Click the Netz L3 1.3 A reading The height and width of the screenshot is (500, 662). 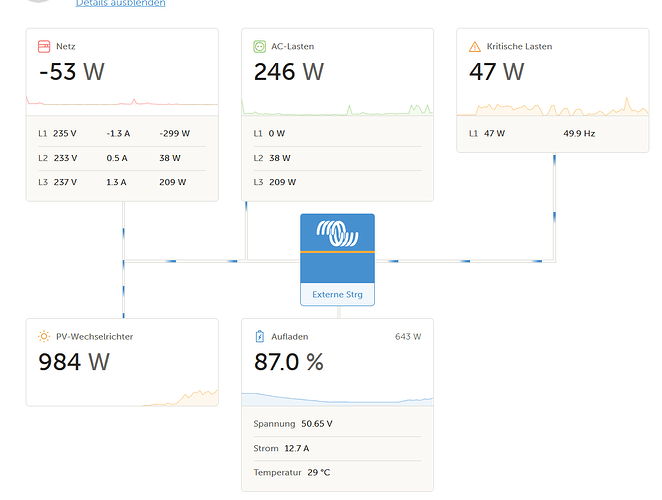(x=116, y=182)
